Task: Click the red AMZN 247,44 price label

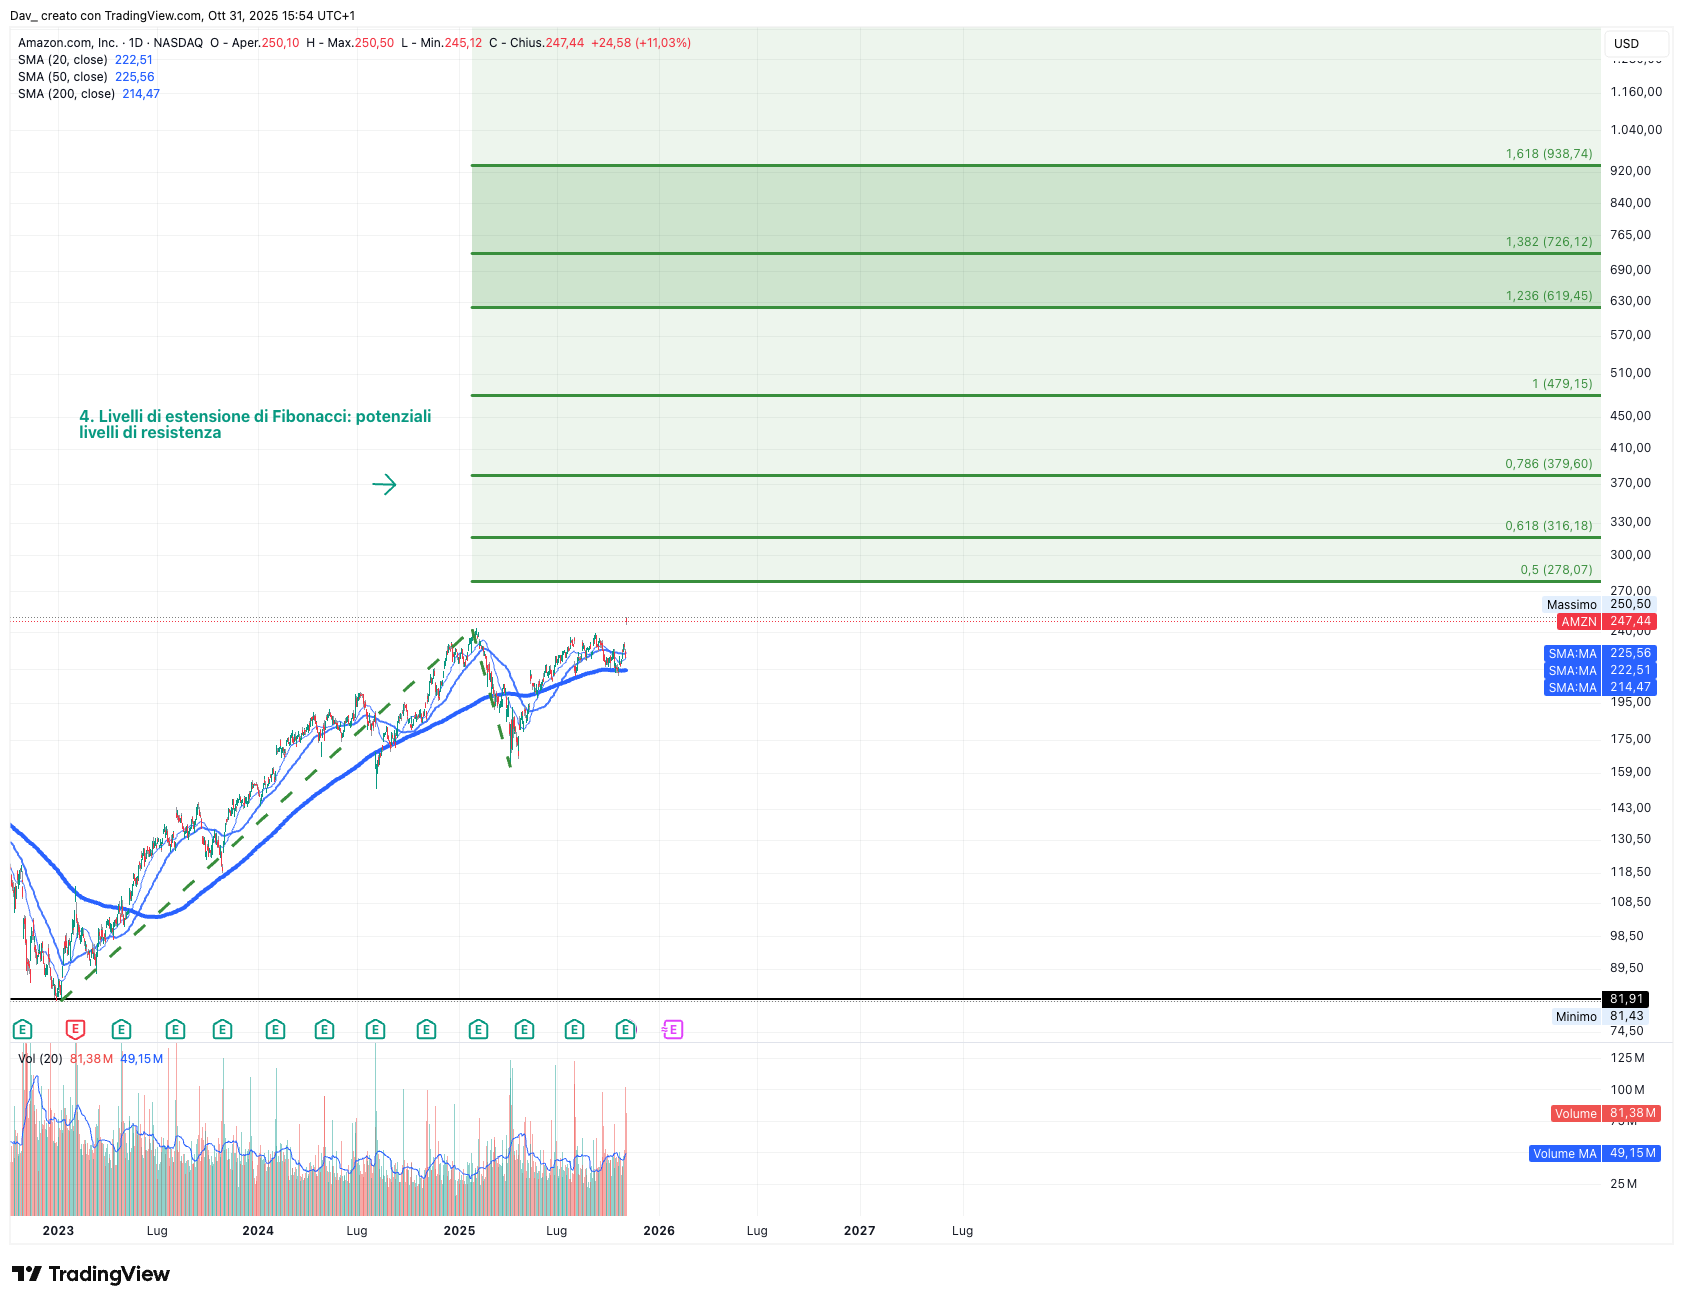Action: click(x=1607, y=621)
